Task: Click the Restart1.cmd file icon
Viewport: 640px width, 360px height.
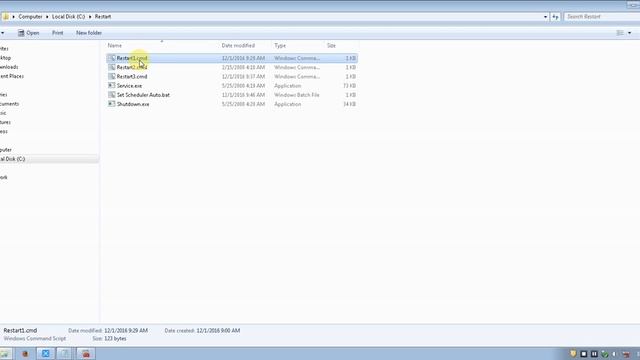Action: 111,58
